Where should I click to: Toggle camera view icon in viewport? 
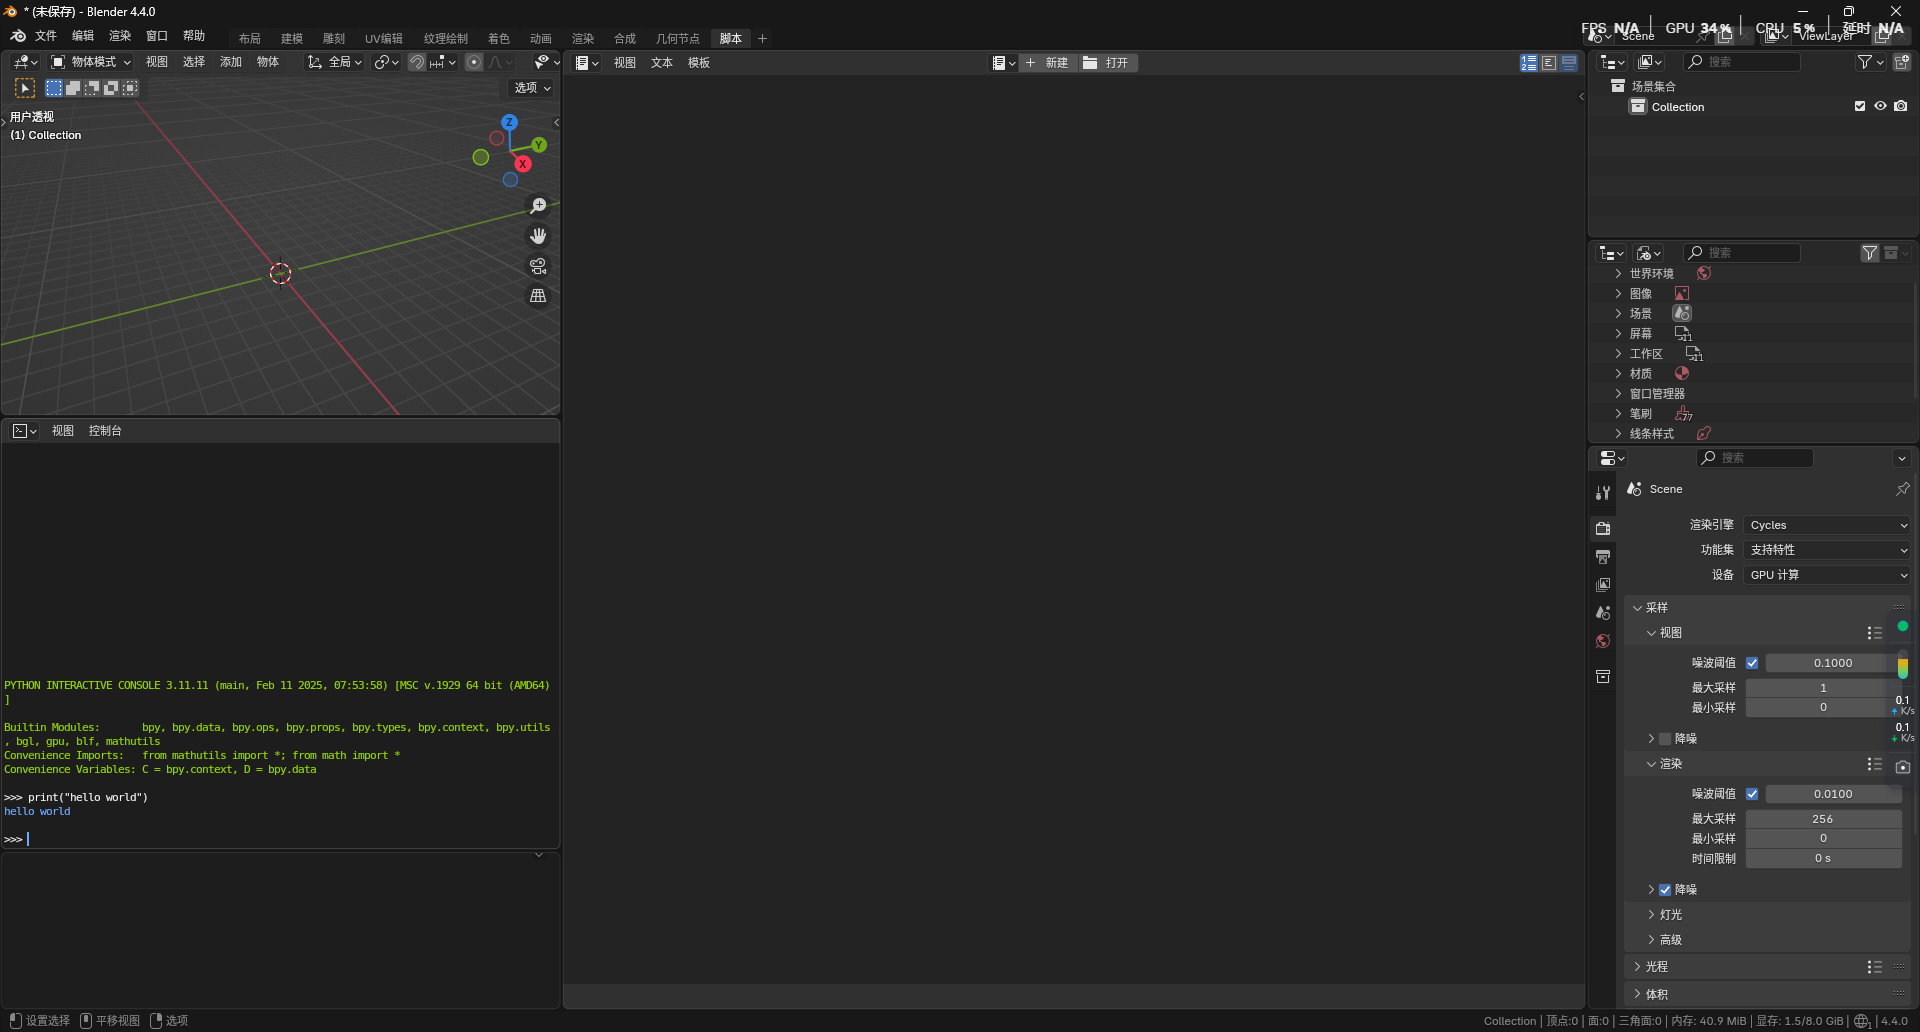point(538,266)
